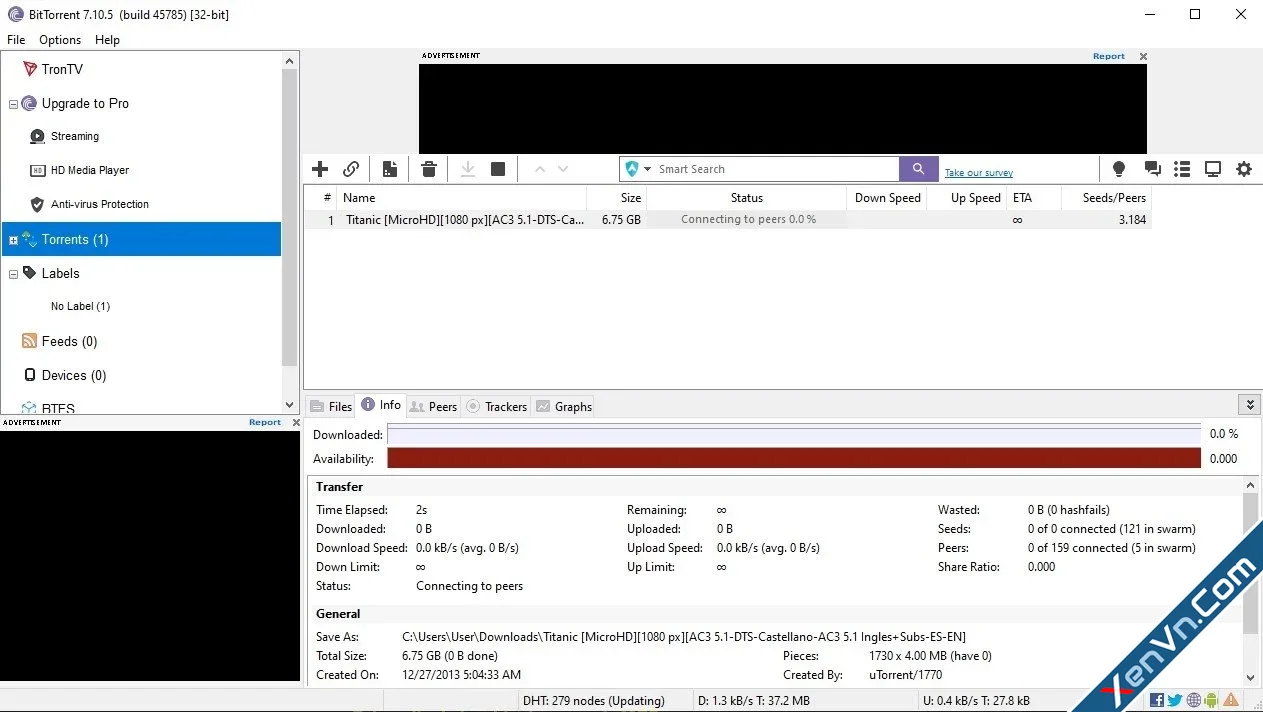Switch to the Files tab
The width and height of the screenshot is (1263, 712).
[x=331, y=406]
